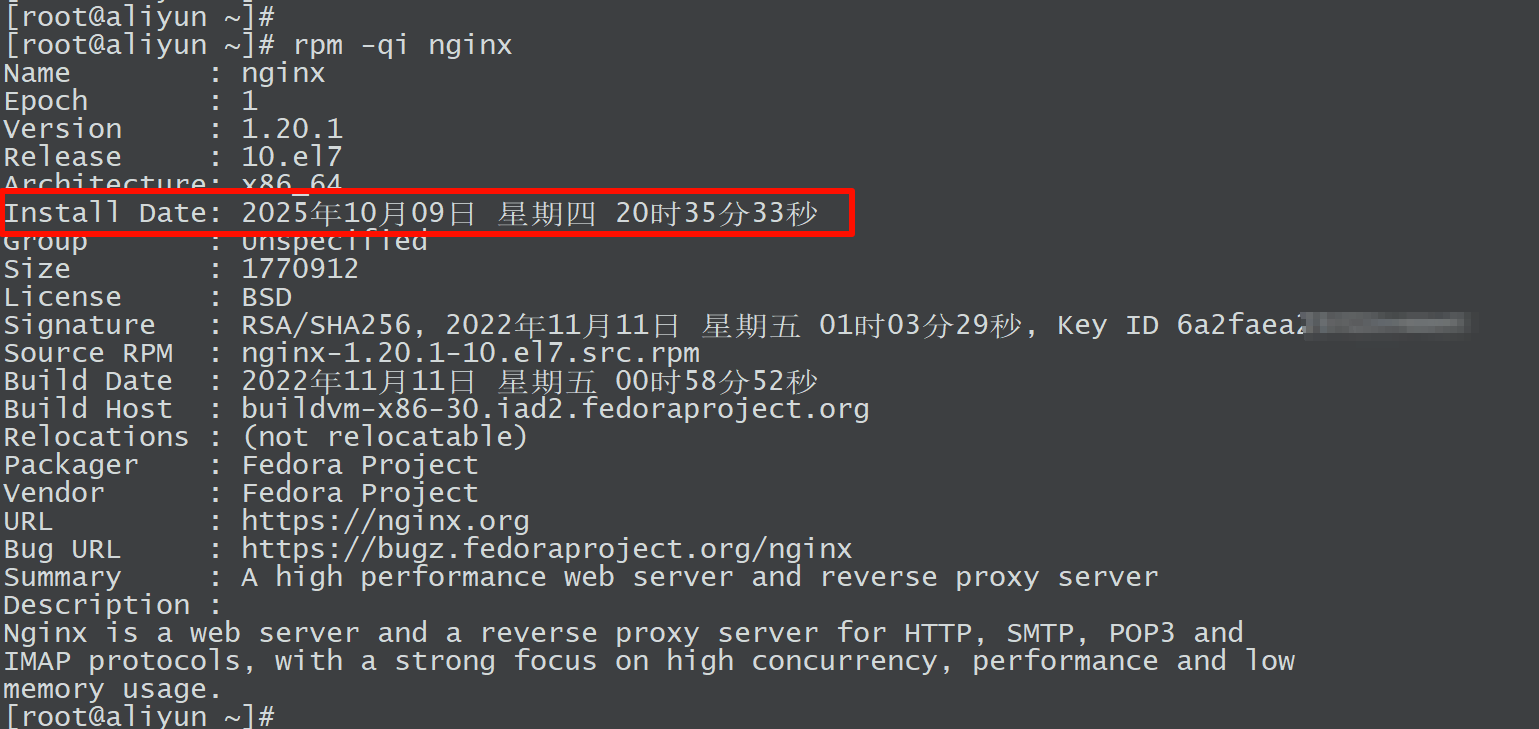The height and width of the screenshot is (729, 1539).
Task: Click the Build Date value line
Action: pyautogui.click(x=529, y=381)
